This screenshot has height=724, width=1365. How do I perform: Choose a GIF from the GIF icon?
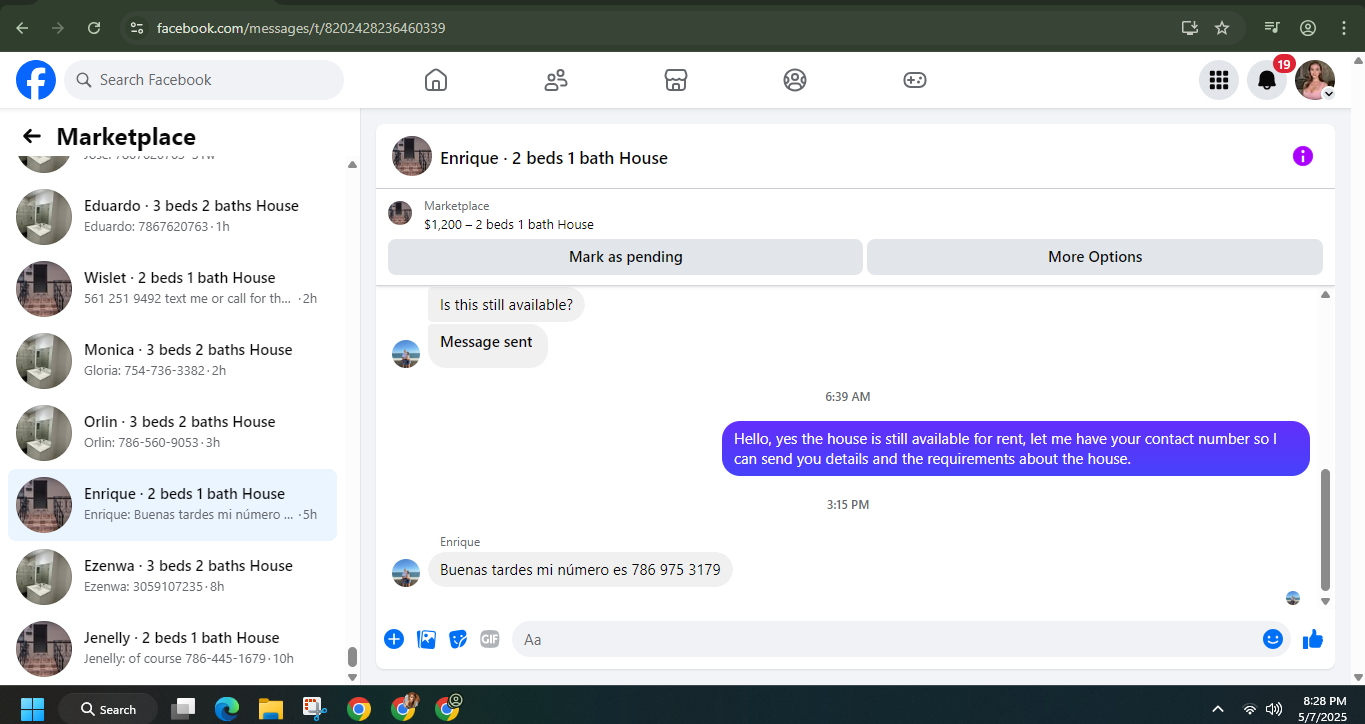(x=489, y=639)
